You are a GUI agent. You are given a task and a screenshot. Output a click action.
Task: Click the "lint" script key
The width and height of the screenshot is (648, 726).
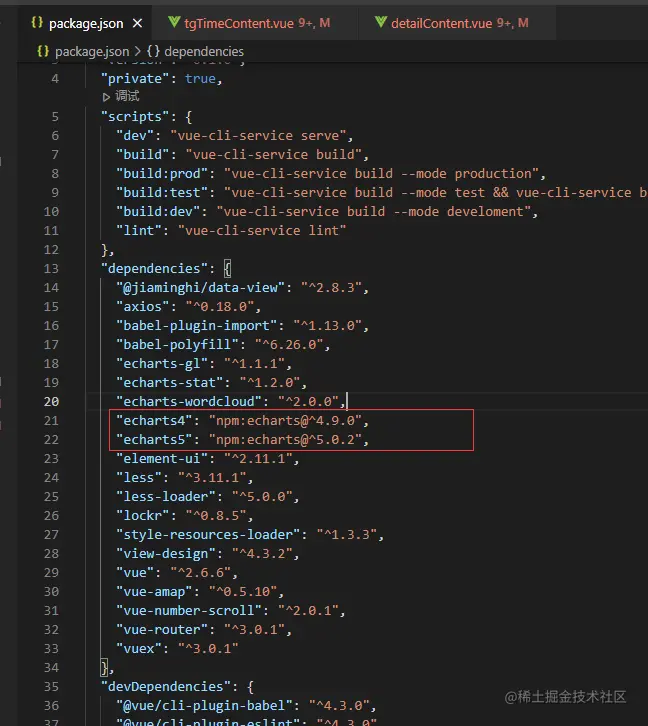(139, 231)
